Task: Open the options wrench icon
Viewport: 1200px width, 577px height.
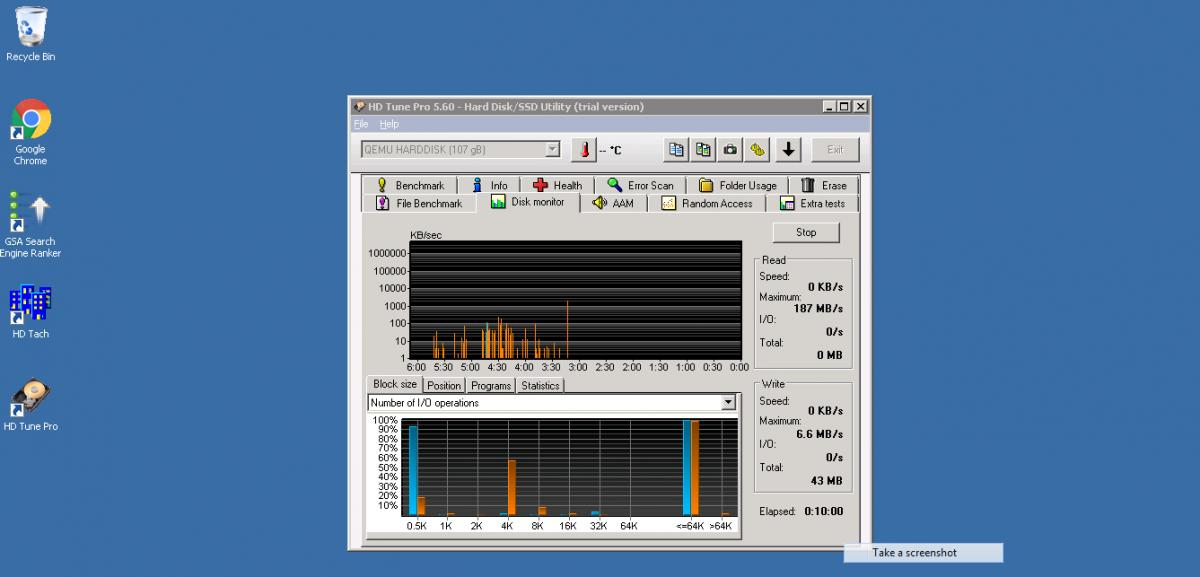Action: 758,150
